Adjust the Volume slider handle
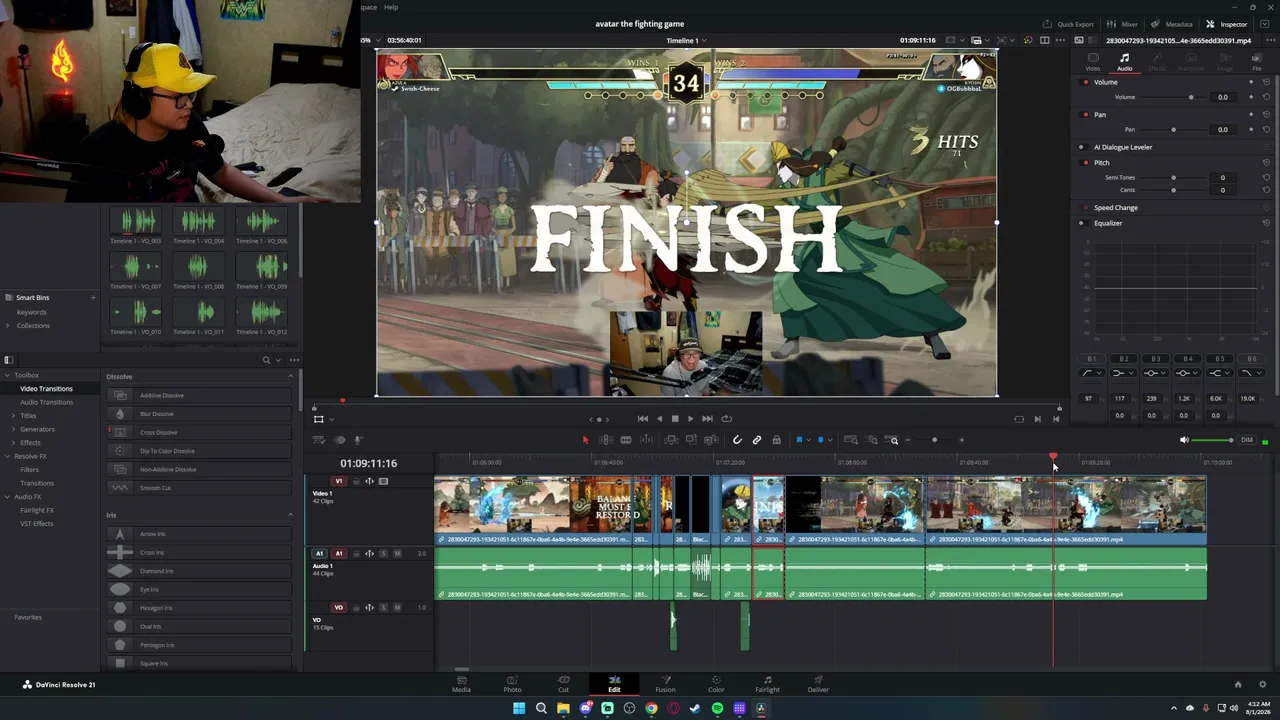1280x720 pixels. (x=1190, y=97)
